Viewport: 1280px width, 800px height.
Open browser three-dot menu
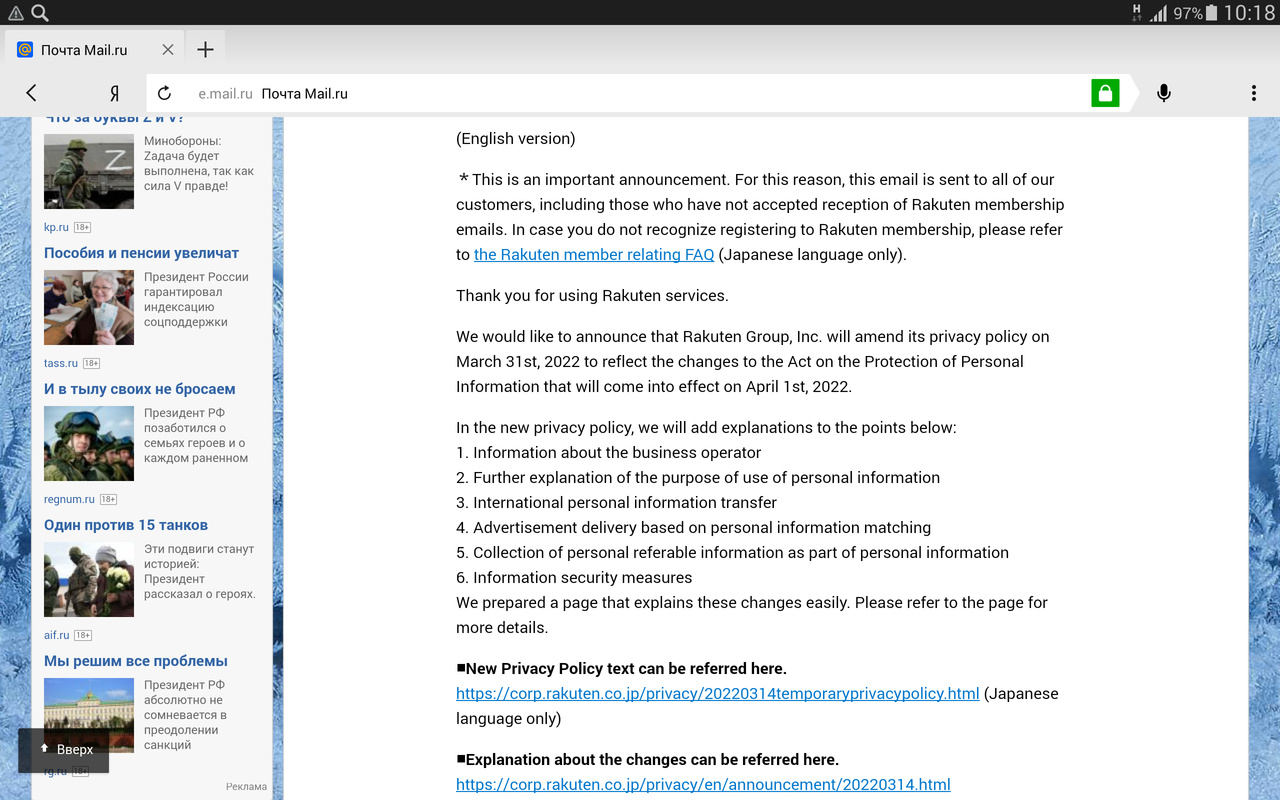coord(1253,93)
